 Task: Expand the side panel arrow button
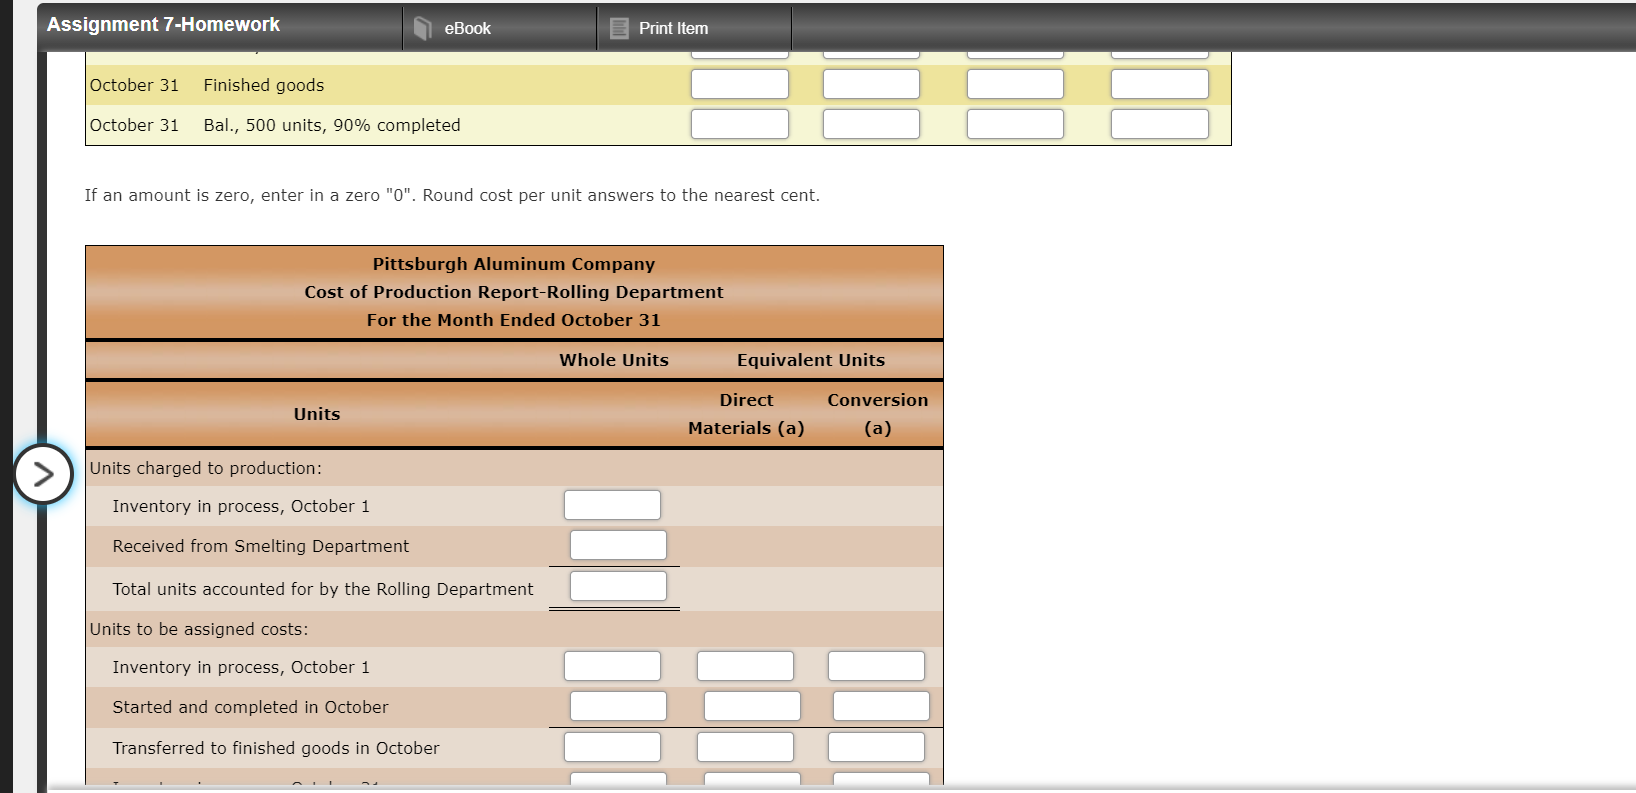click(43, 473)
